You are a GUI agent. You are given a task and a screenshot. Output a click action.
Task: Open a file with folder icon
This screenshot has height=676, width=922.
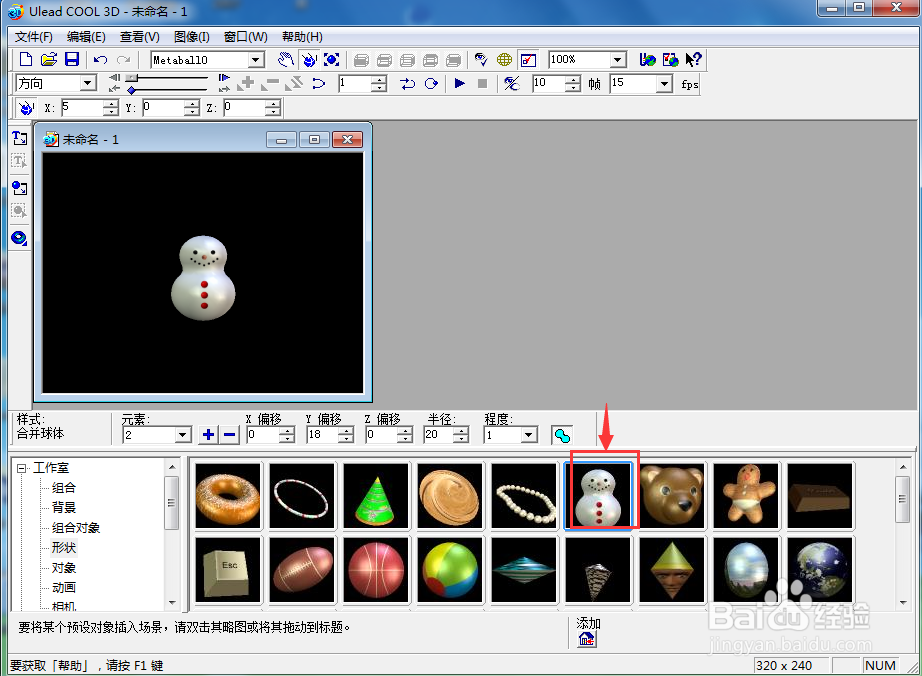click(x=49, y=59)
